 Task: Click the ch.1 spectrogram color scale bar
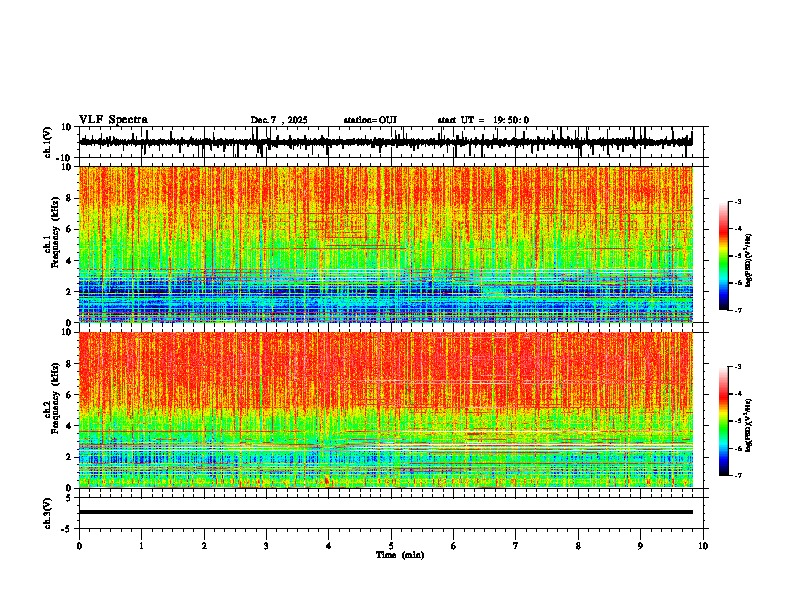click(724, 255)
